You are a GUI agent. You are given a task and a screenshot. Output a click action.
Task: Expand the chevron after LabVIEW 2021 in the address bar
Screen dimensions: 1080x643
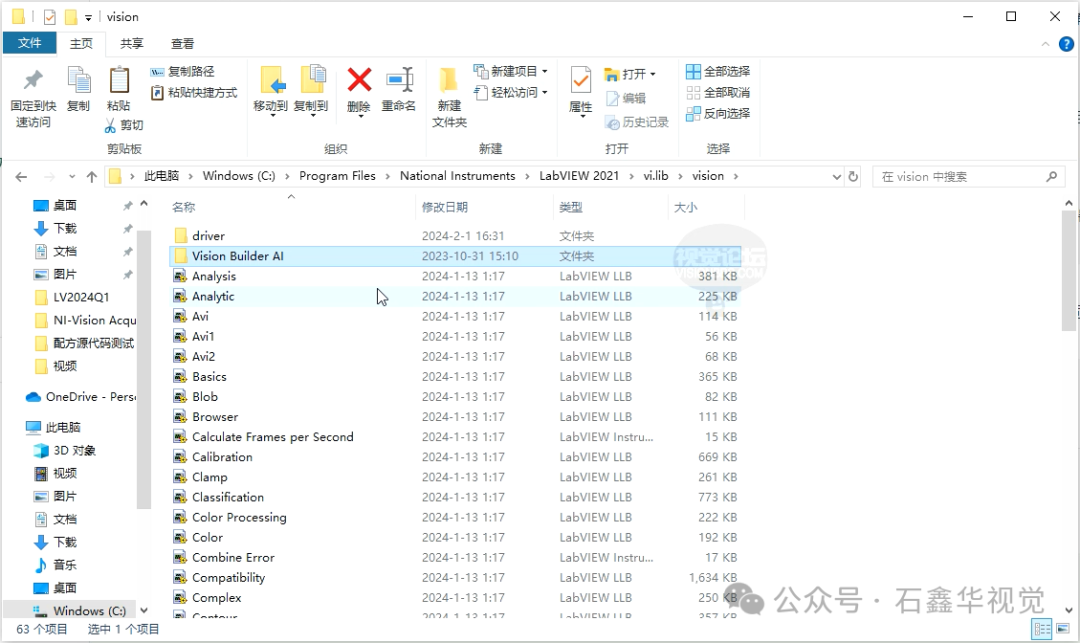point(632,176)
